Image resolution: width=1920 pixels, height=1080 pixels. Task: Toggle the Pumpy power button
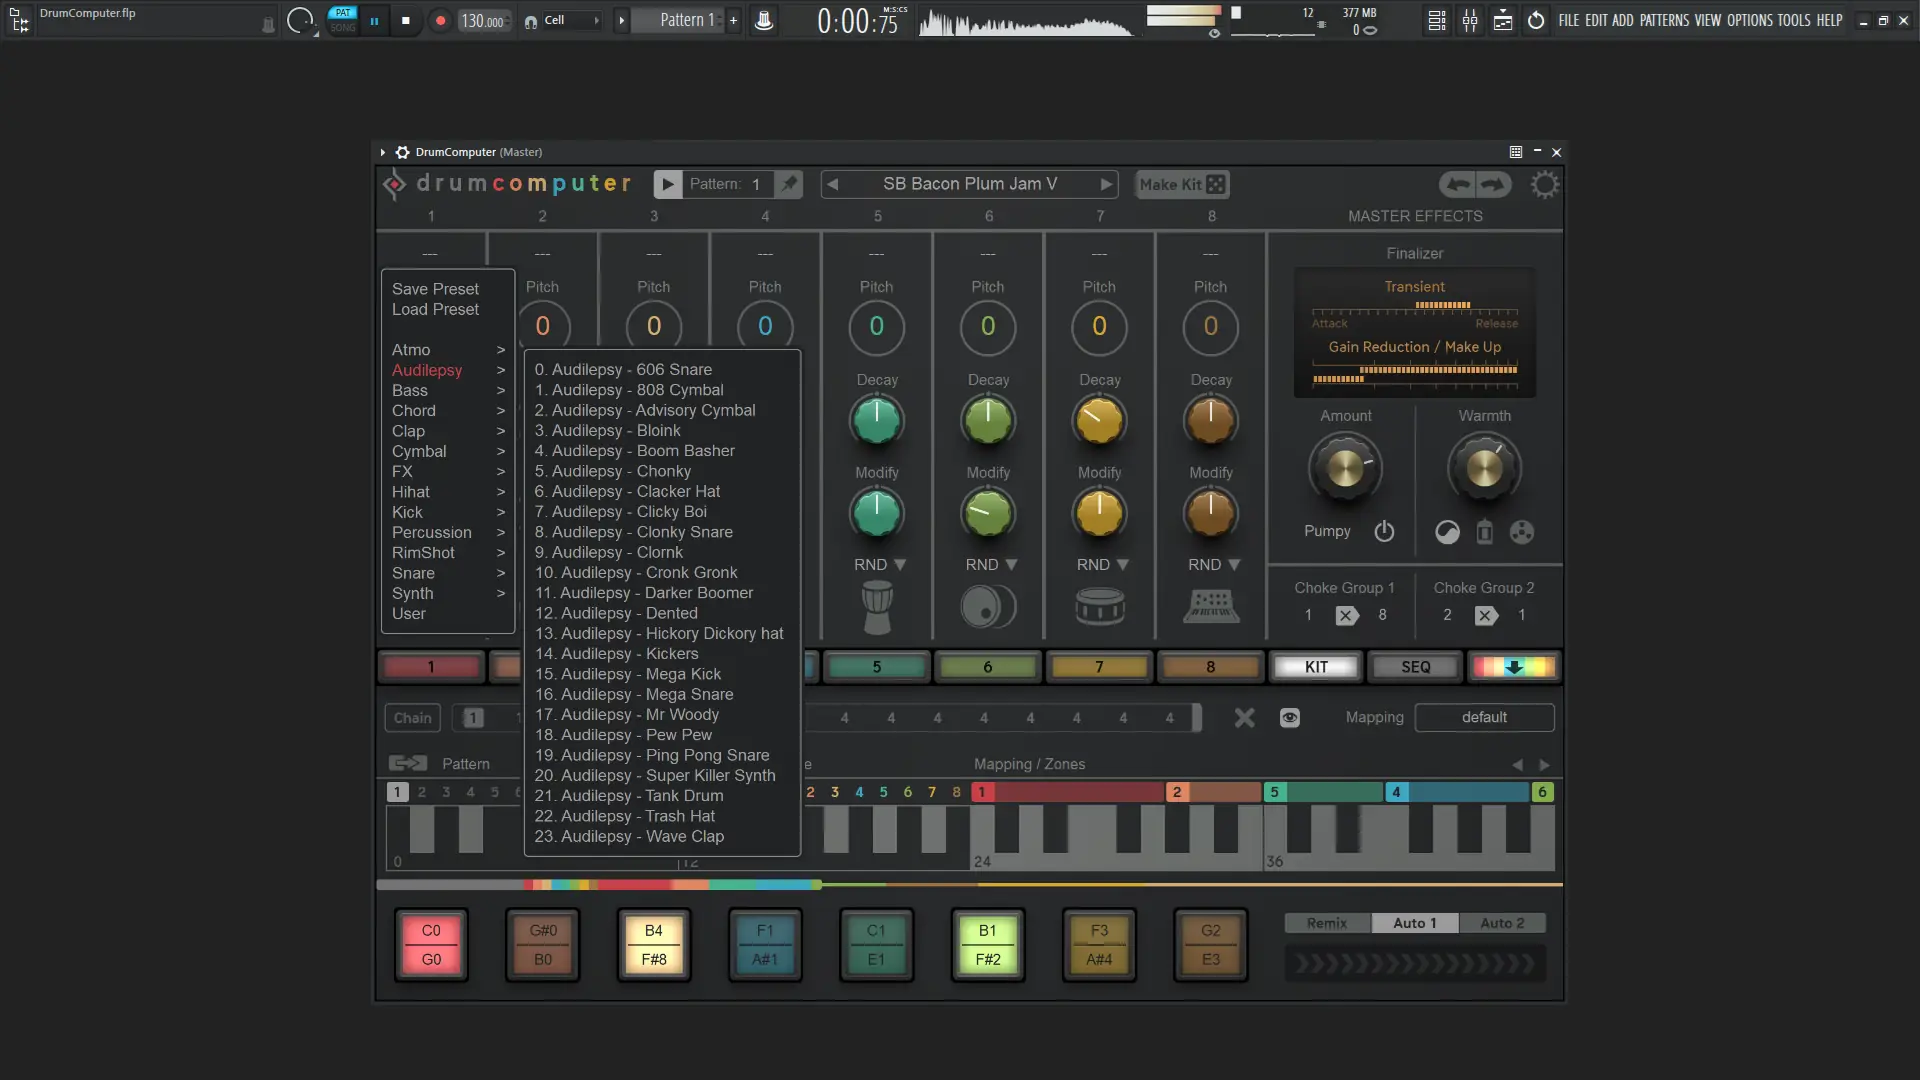1384,531
